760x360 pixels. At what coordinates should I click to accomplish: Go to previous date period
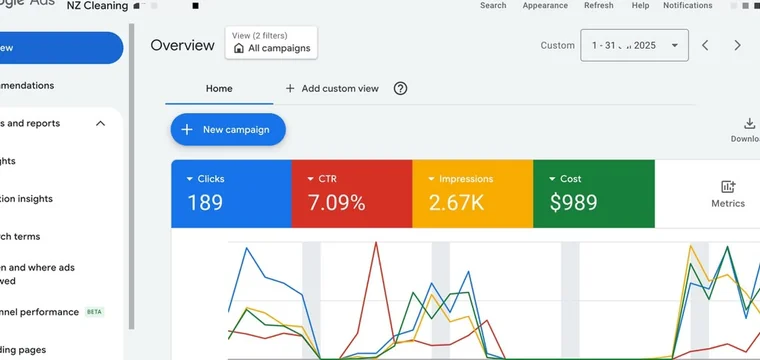pos(705,46)
